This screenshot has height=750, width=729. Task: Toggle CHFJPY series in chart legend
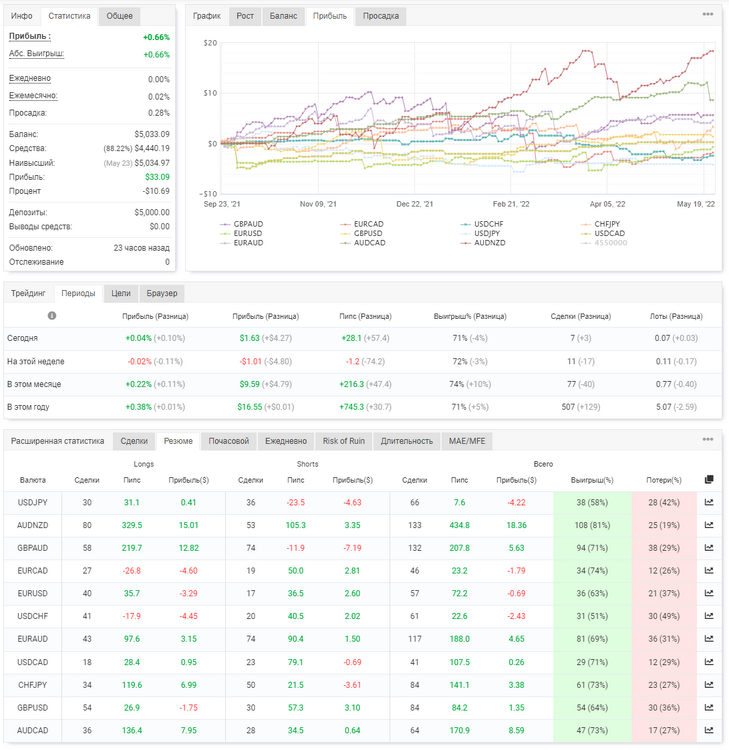pos(600,224)
